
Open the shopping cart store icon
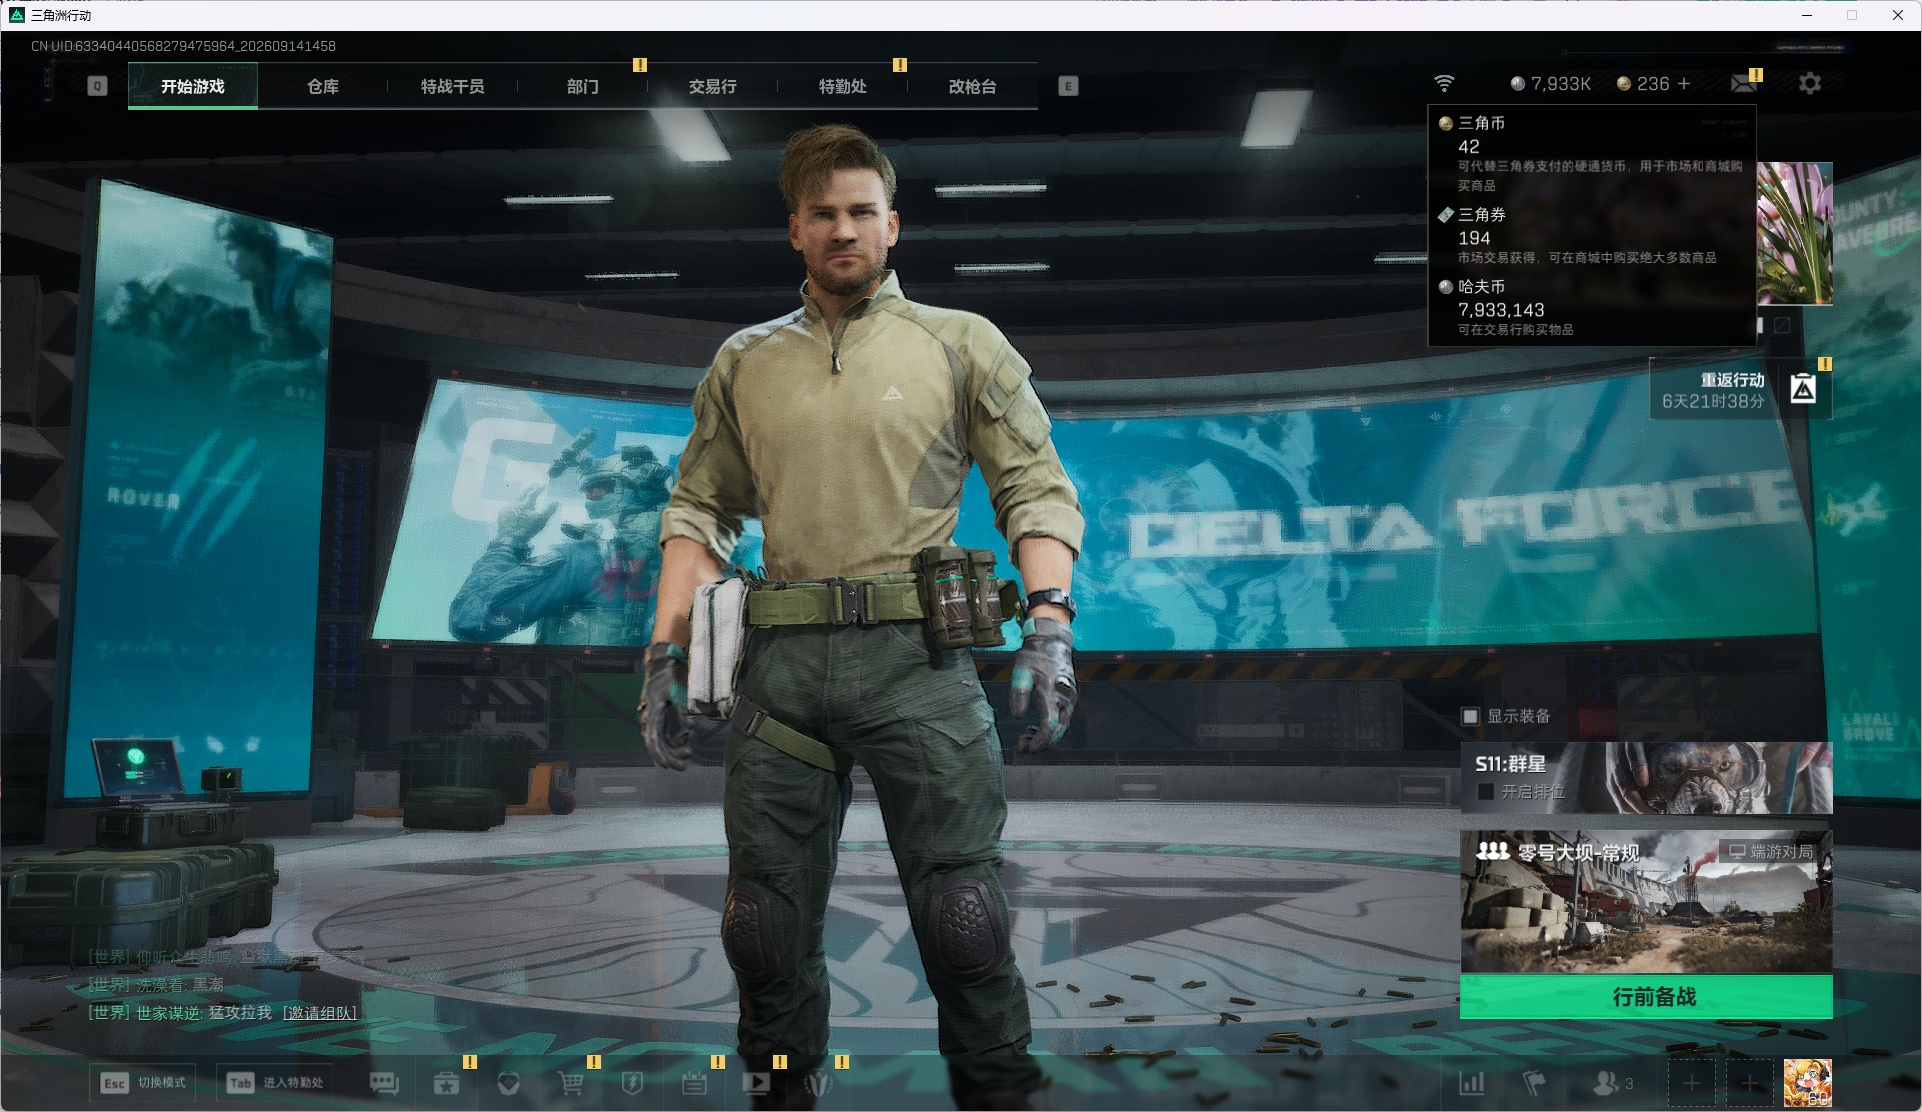coord(571,1083)
